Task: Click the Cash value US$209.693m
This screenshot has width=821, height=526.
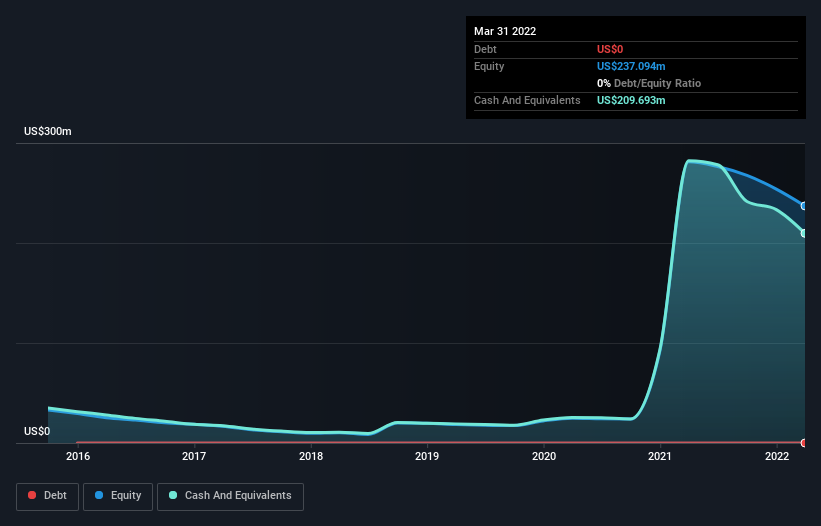Action: (x=631, y=100)
